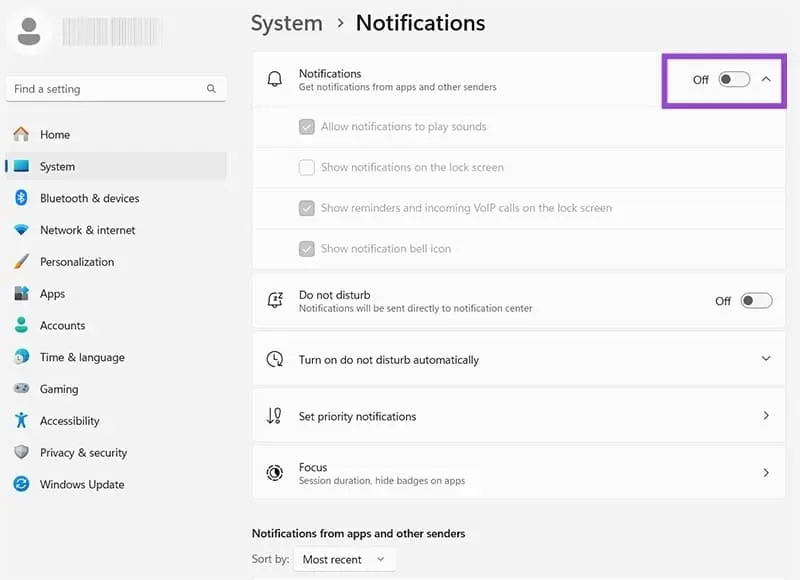The height and width of the screenshot is (580, 800).
Task: Open Personalization settings
Action: [116, 262]
